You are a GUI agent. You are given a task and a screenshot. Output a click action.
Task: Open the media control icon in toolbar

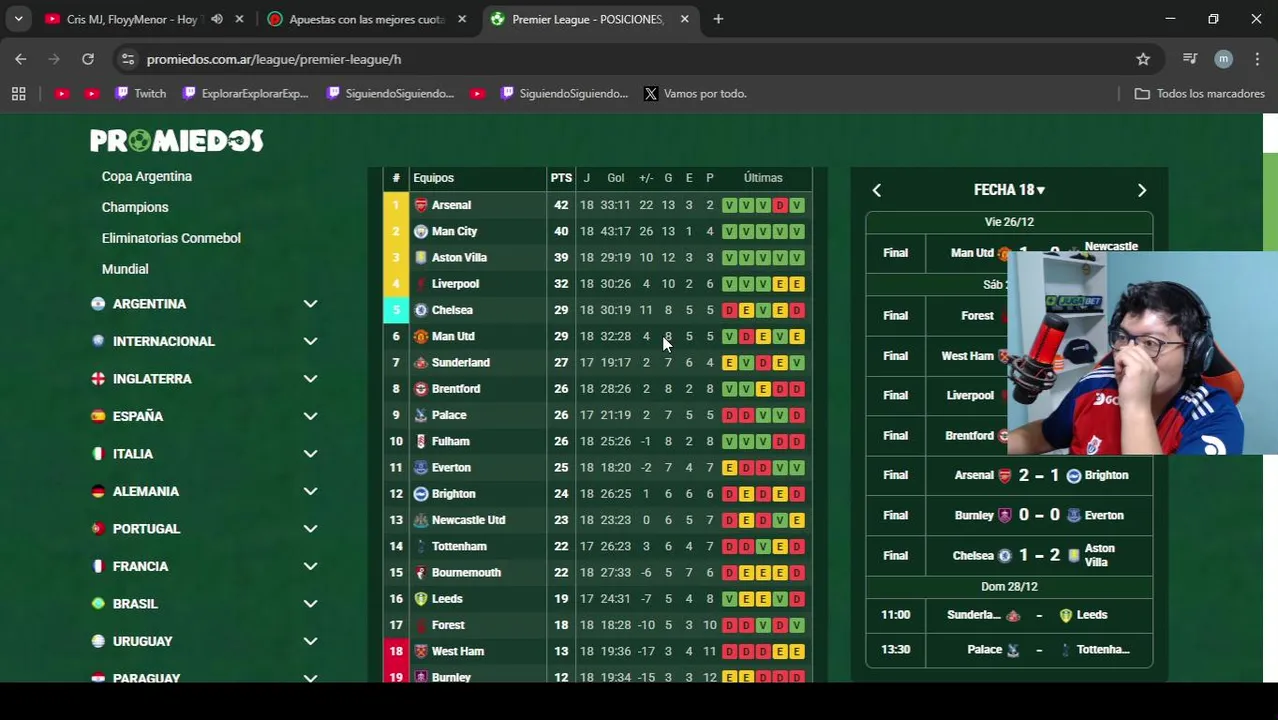(1190, 59)
